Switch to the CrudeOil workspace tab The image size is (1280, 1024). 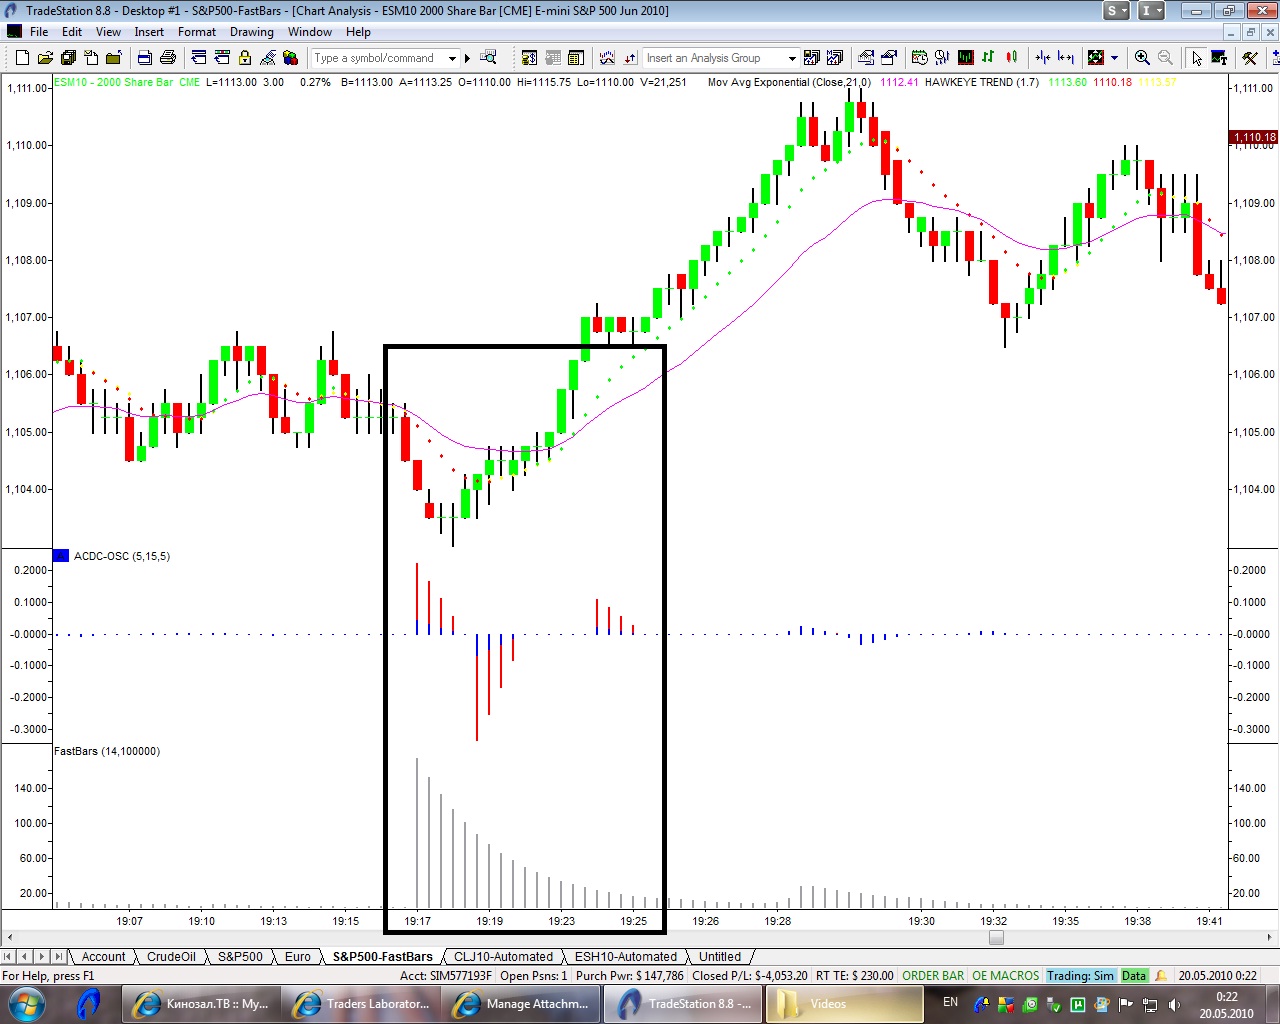(171, 957)
